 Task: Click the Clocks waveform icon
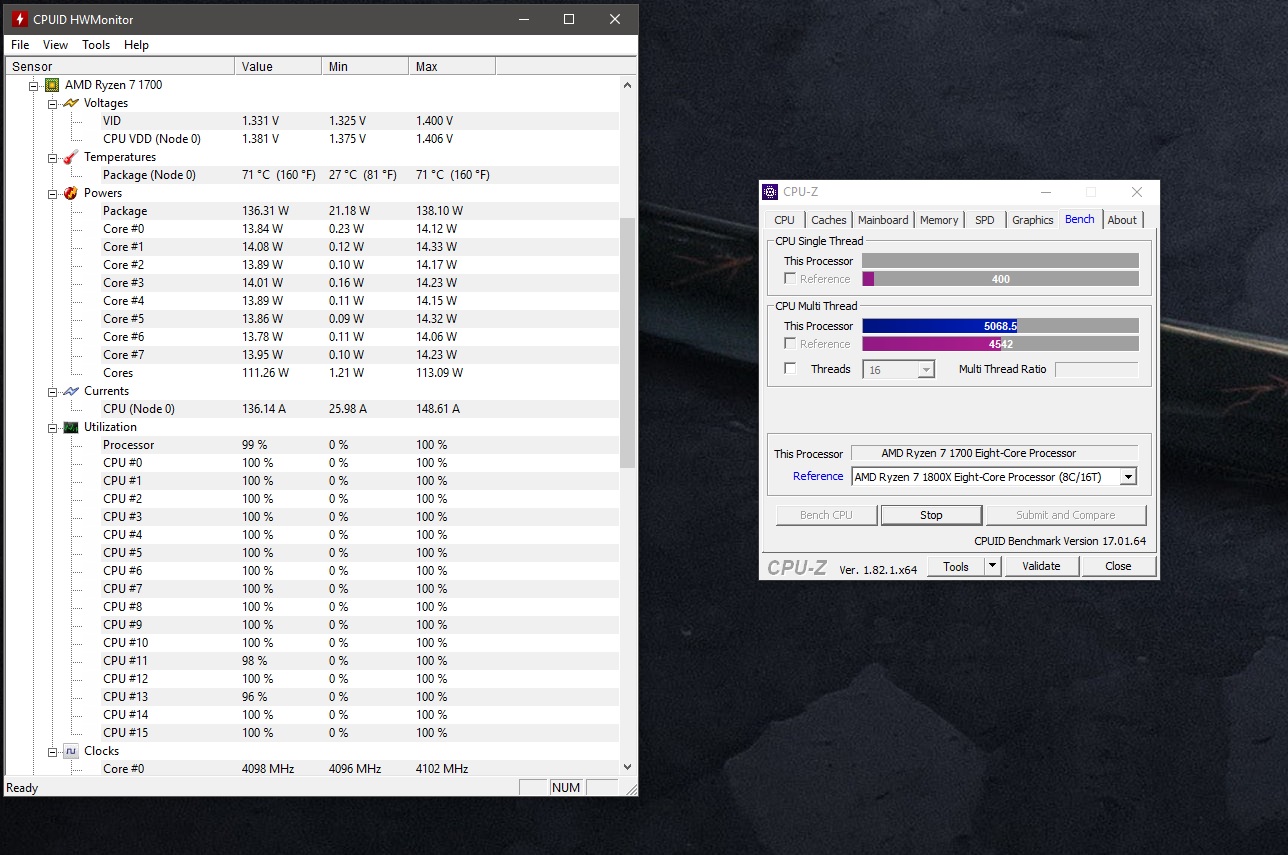[71, 751]
